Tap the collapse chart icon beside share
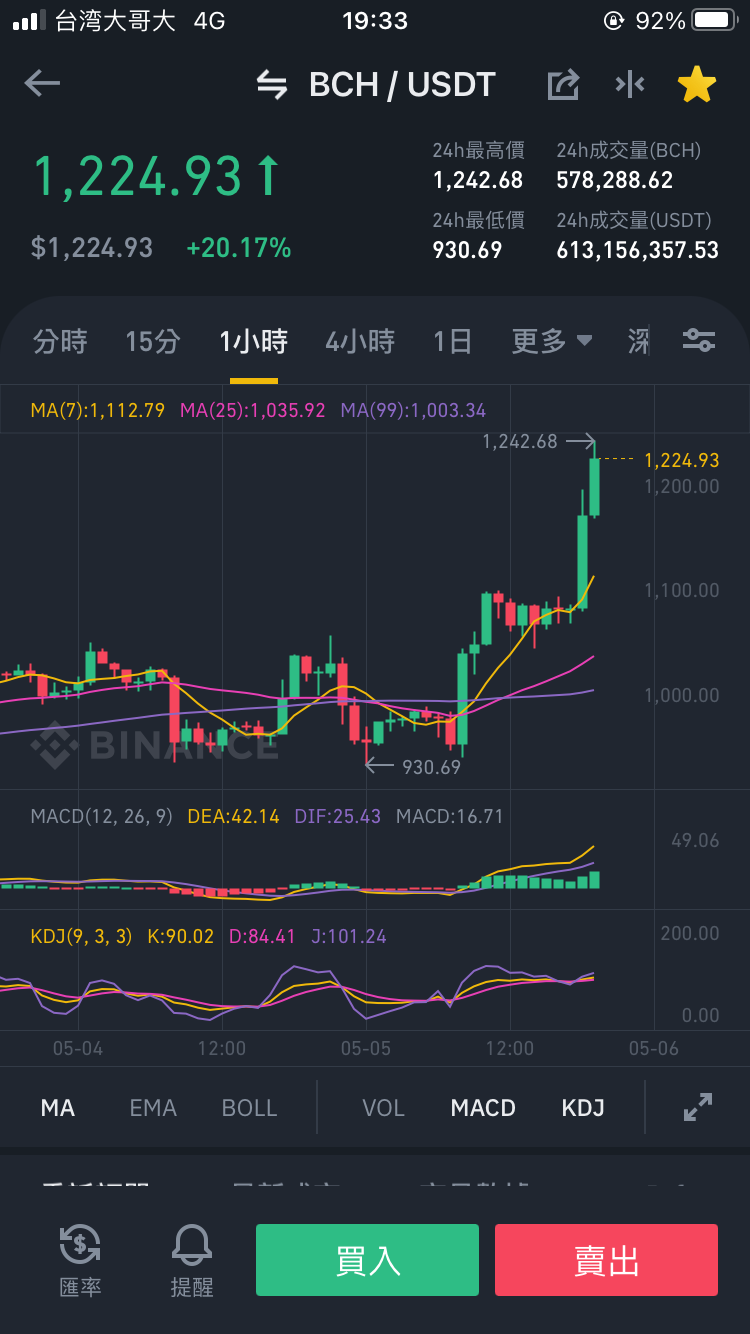 630,85
